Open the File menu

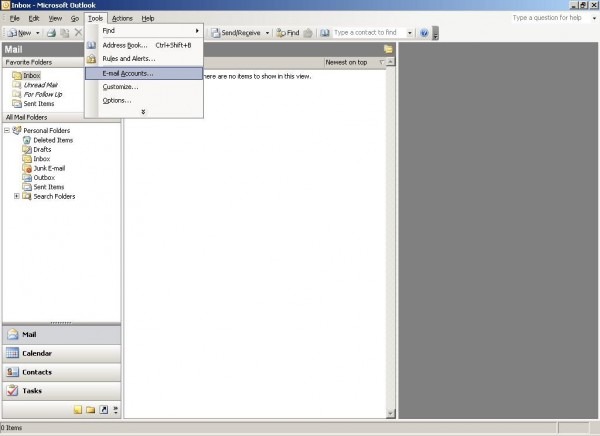click(15, 18)
